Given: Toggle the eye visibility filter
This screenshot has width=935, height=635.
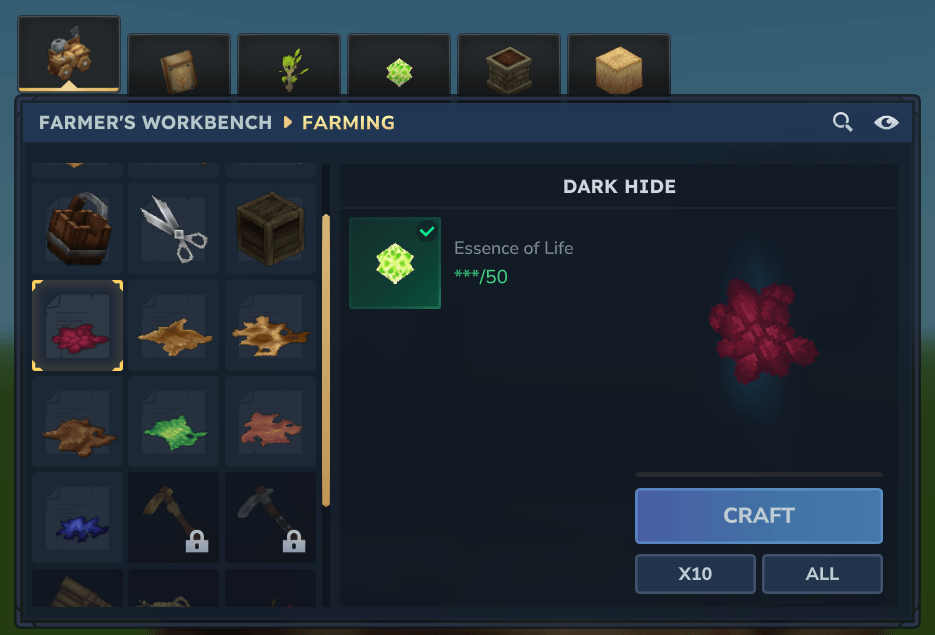Looking at the screenshot, I should 886,122.
